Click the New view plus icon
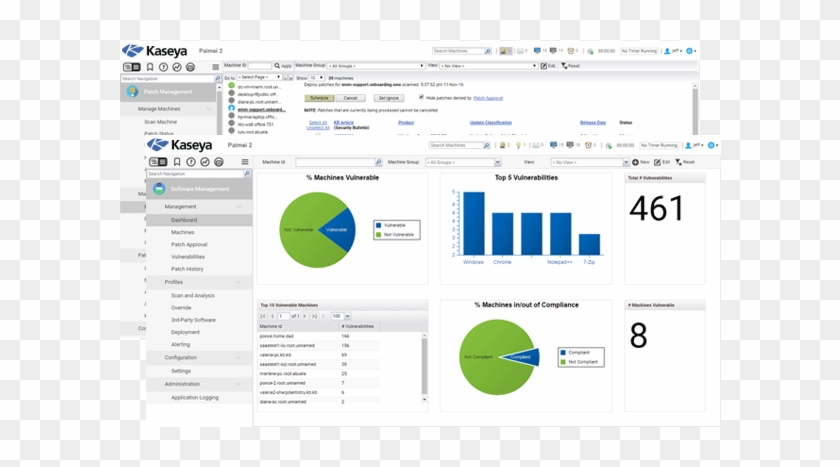The height and width of the screenshot is (467, 840). click(635, 162)
